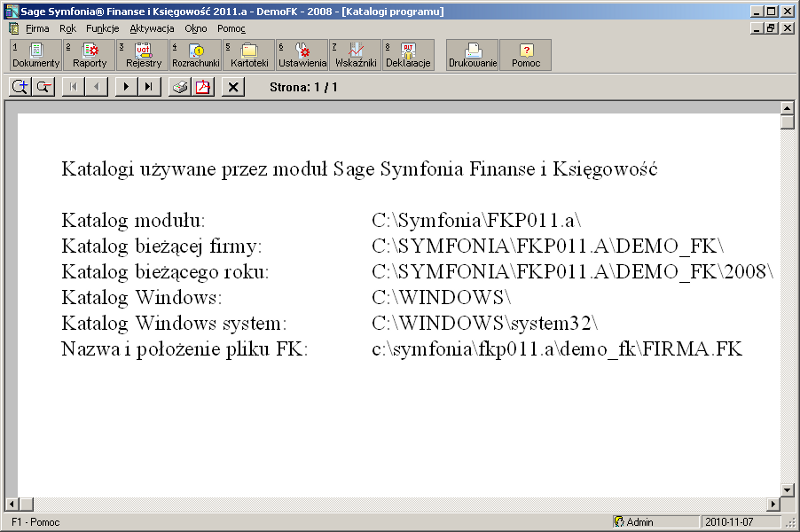Open the Raporty module
800x532 pixels.
click(89, 55)
